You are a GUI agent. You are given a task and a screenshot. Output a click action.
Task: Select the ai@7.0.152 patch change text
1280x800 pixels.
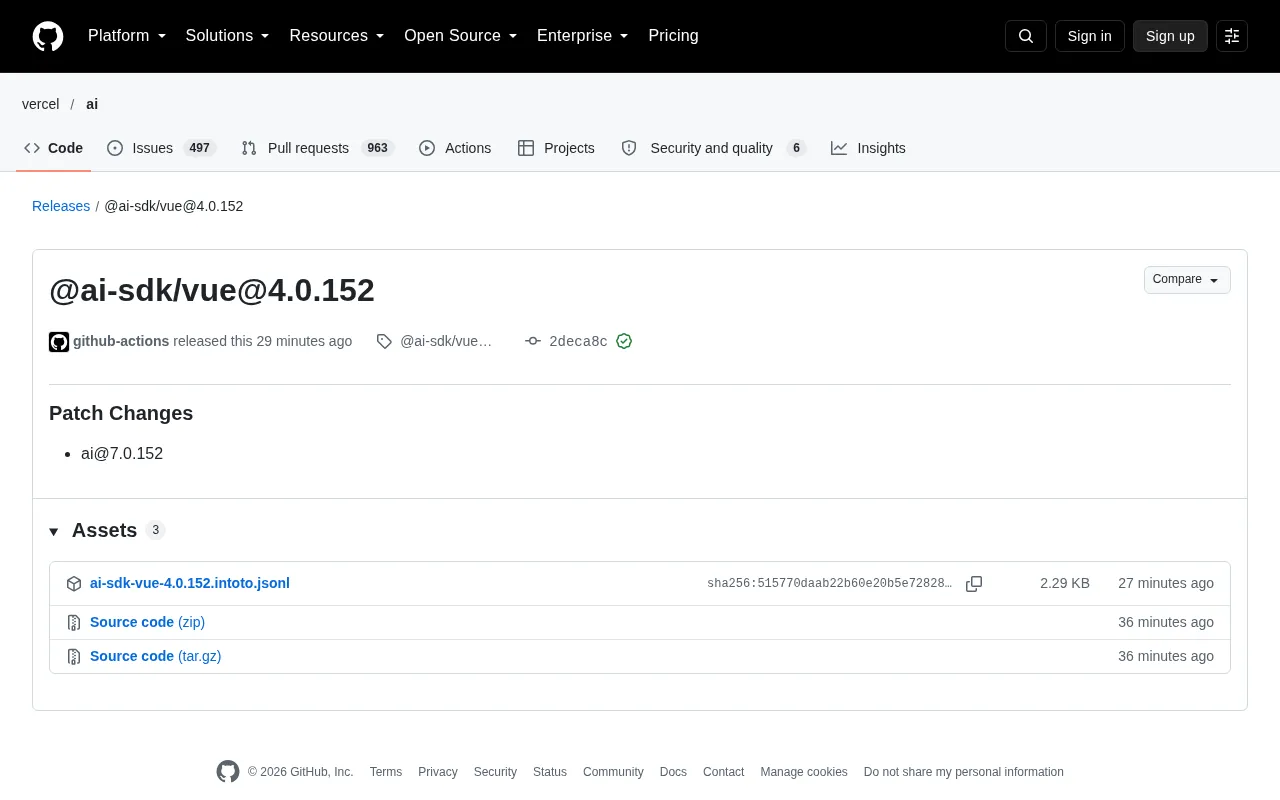point(122,454)
